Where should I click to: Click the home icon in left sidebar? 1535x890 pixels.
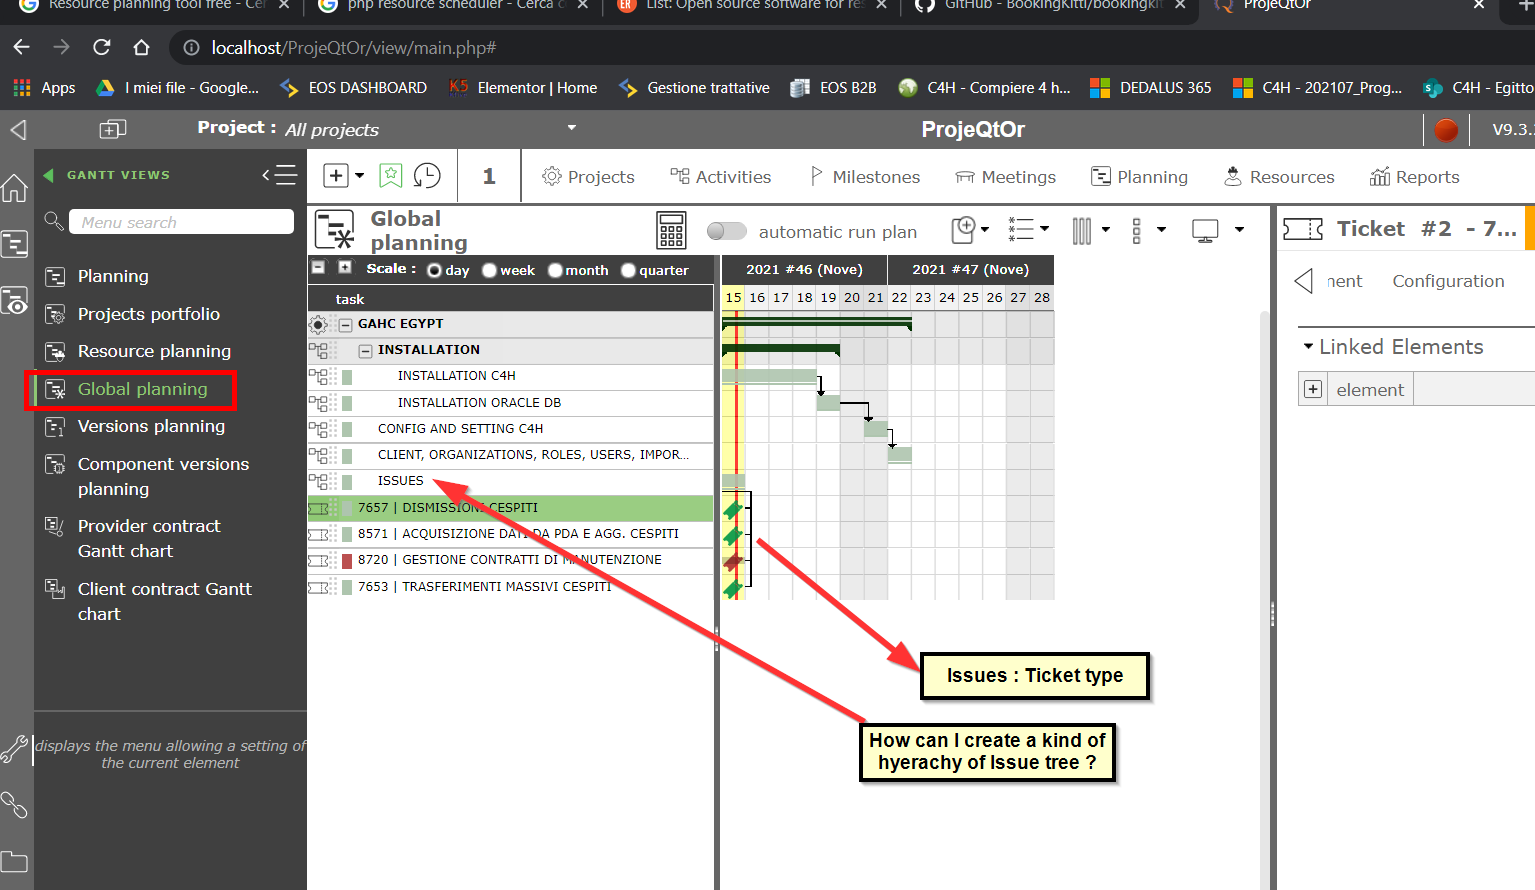(x=15, y=188)
